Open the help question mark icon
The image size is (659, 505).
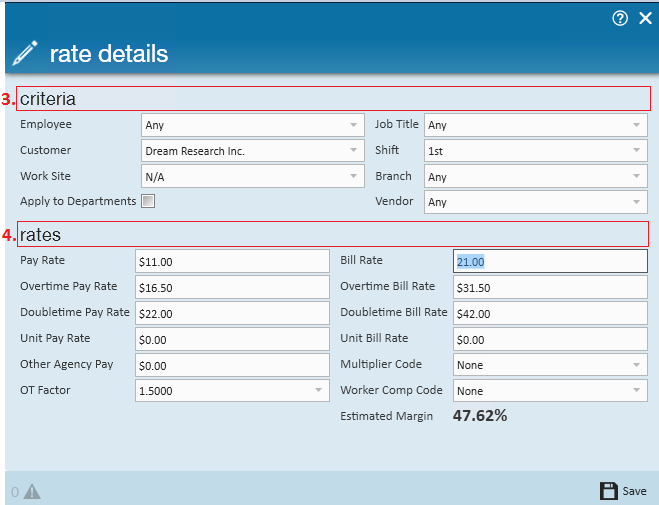(620, 18)
